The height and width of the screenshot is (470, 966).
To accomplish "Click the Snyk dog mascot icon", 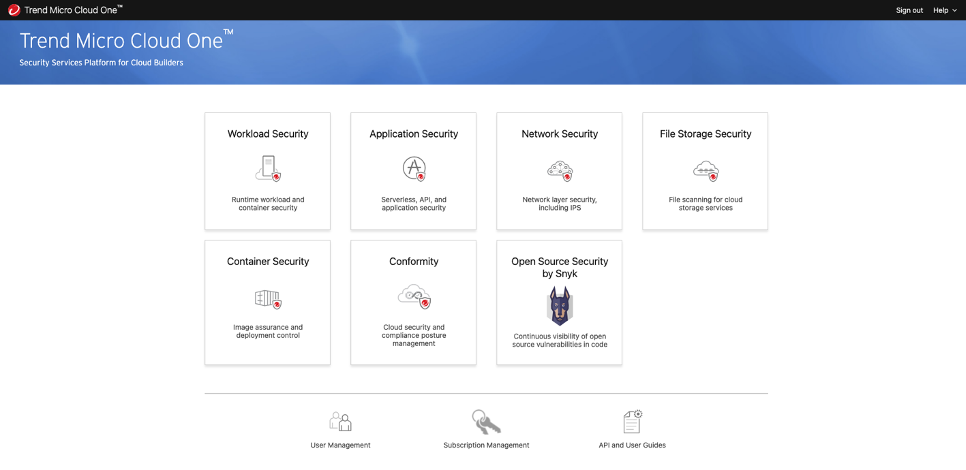I will (560, 306).
